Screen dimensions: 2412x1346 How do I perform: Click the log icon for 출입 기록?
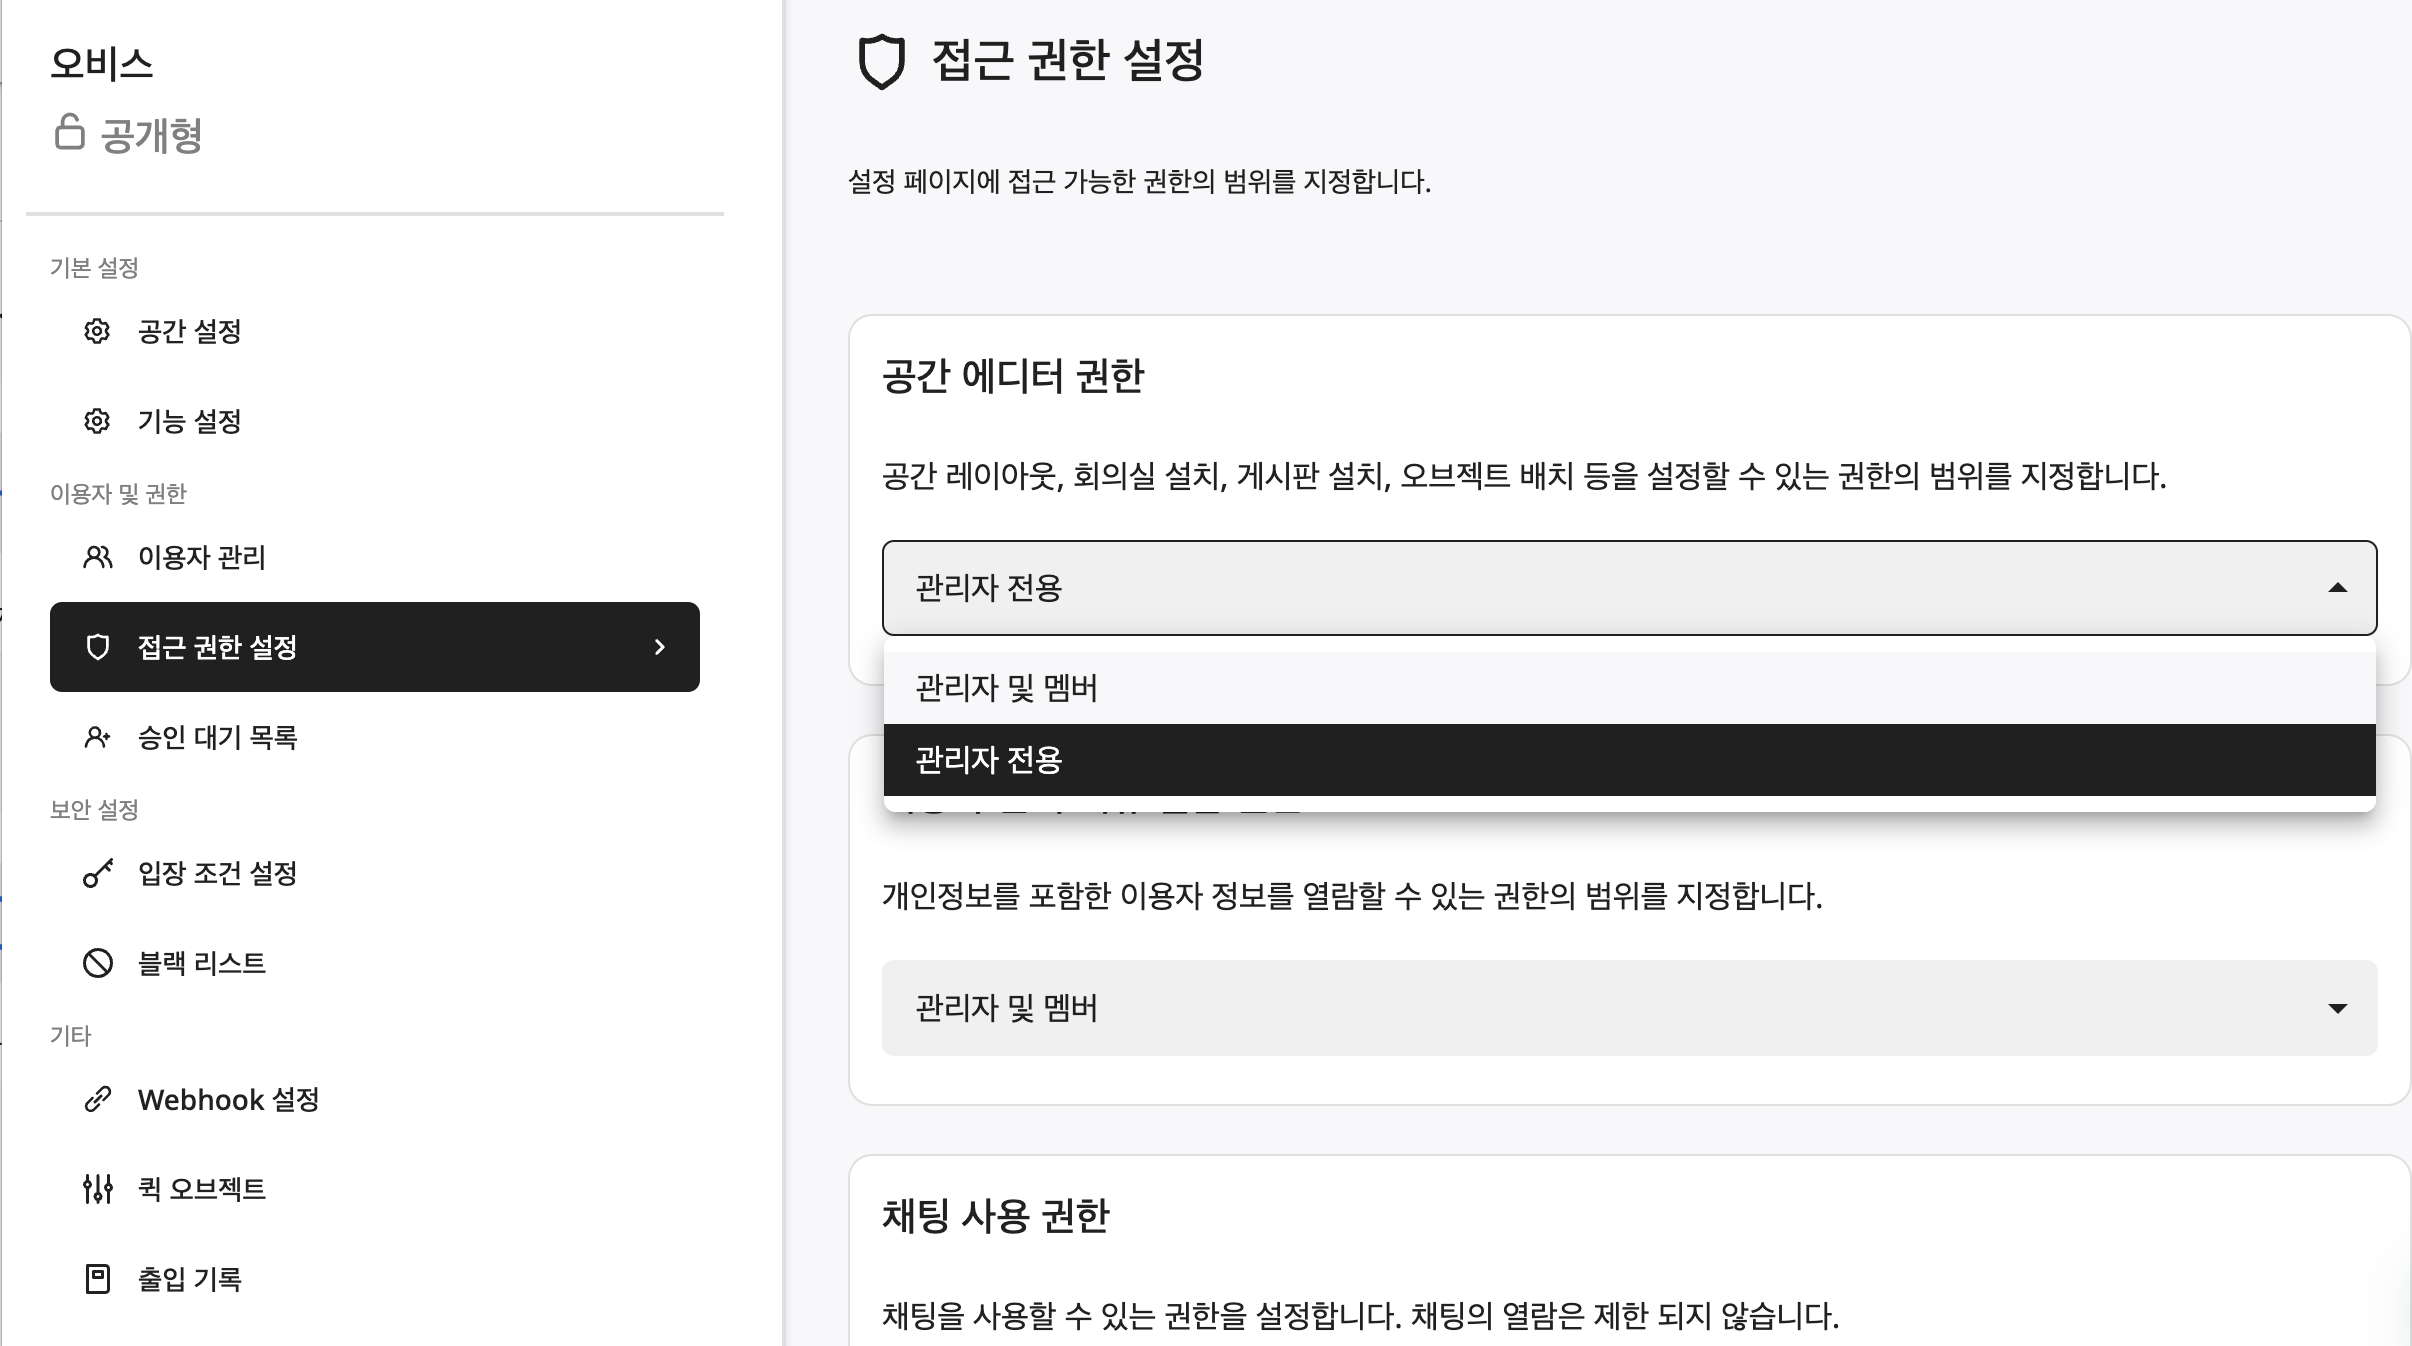(97, 1279)
